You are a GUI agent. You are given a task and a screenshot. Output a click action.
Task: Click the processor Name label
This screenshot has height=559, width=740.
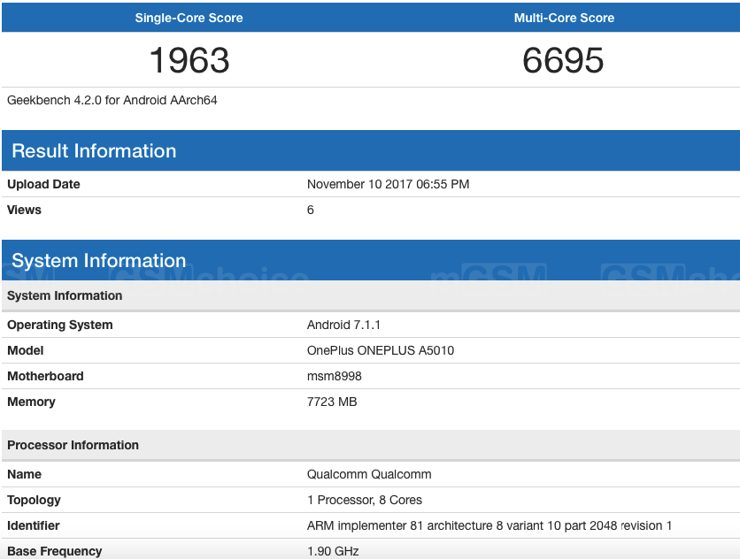pyautogui.click(x=24, y=474)
